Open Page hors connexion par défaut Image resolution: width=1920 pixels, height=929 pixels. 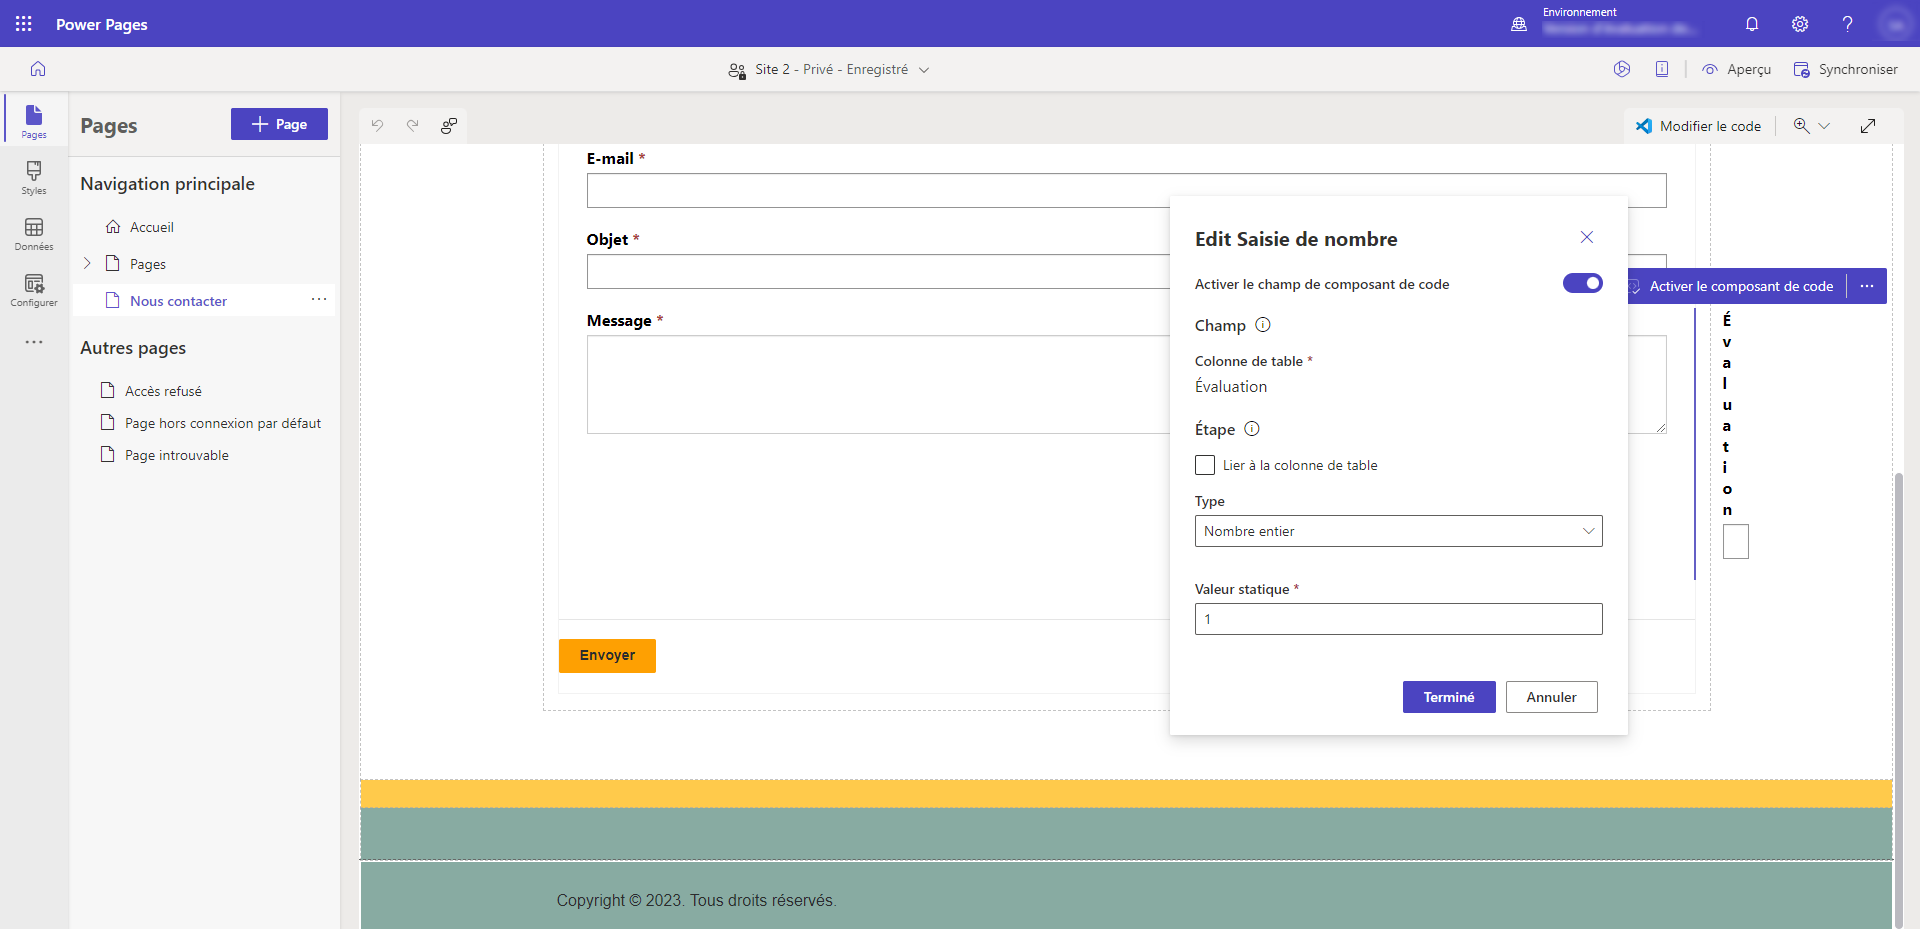[223, 423]
